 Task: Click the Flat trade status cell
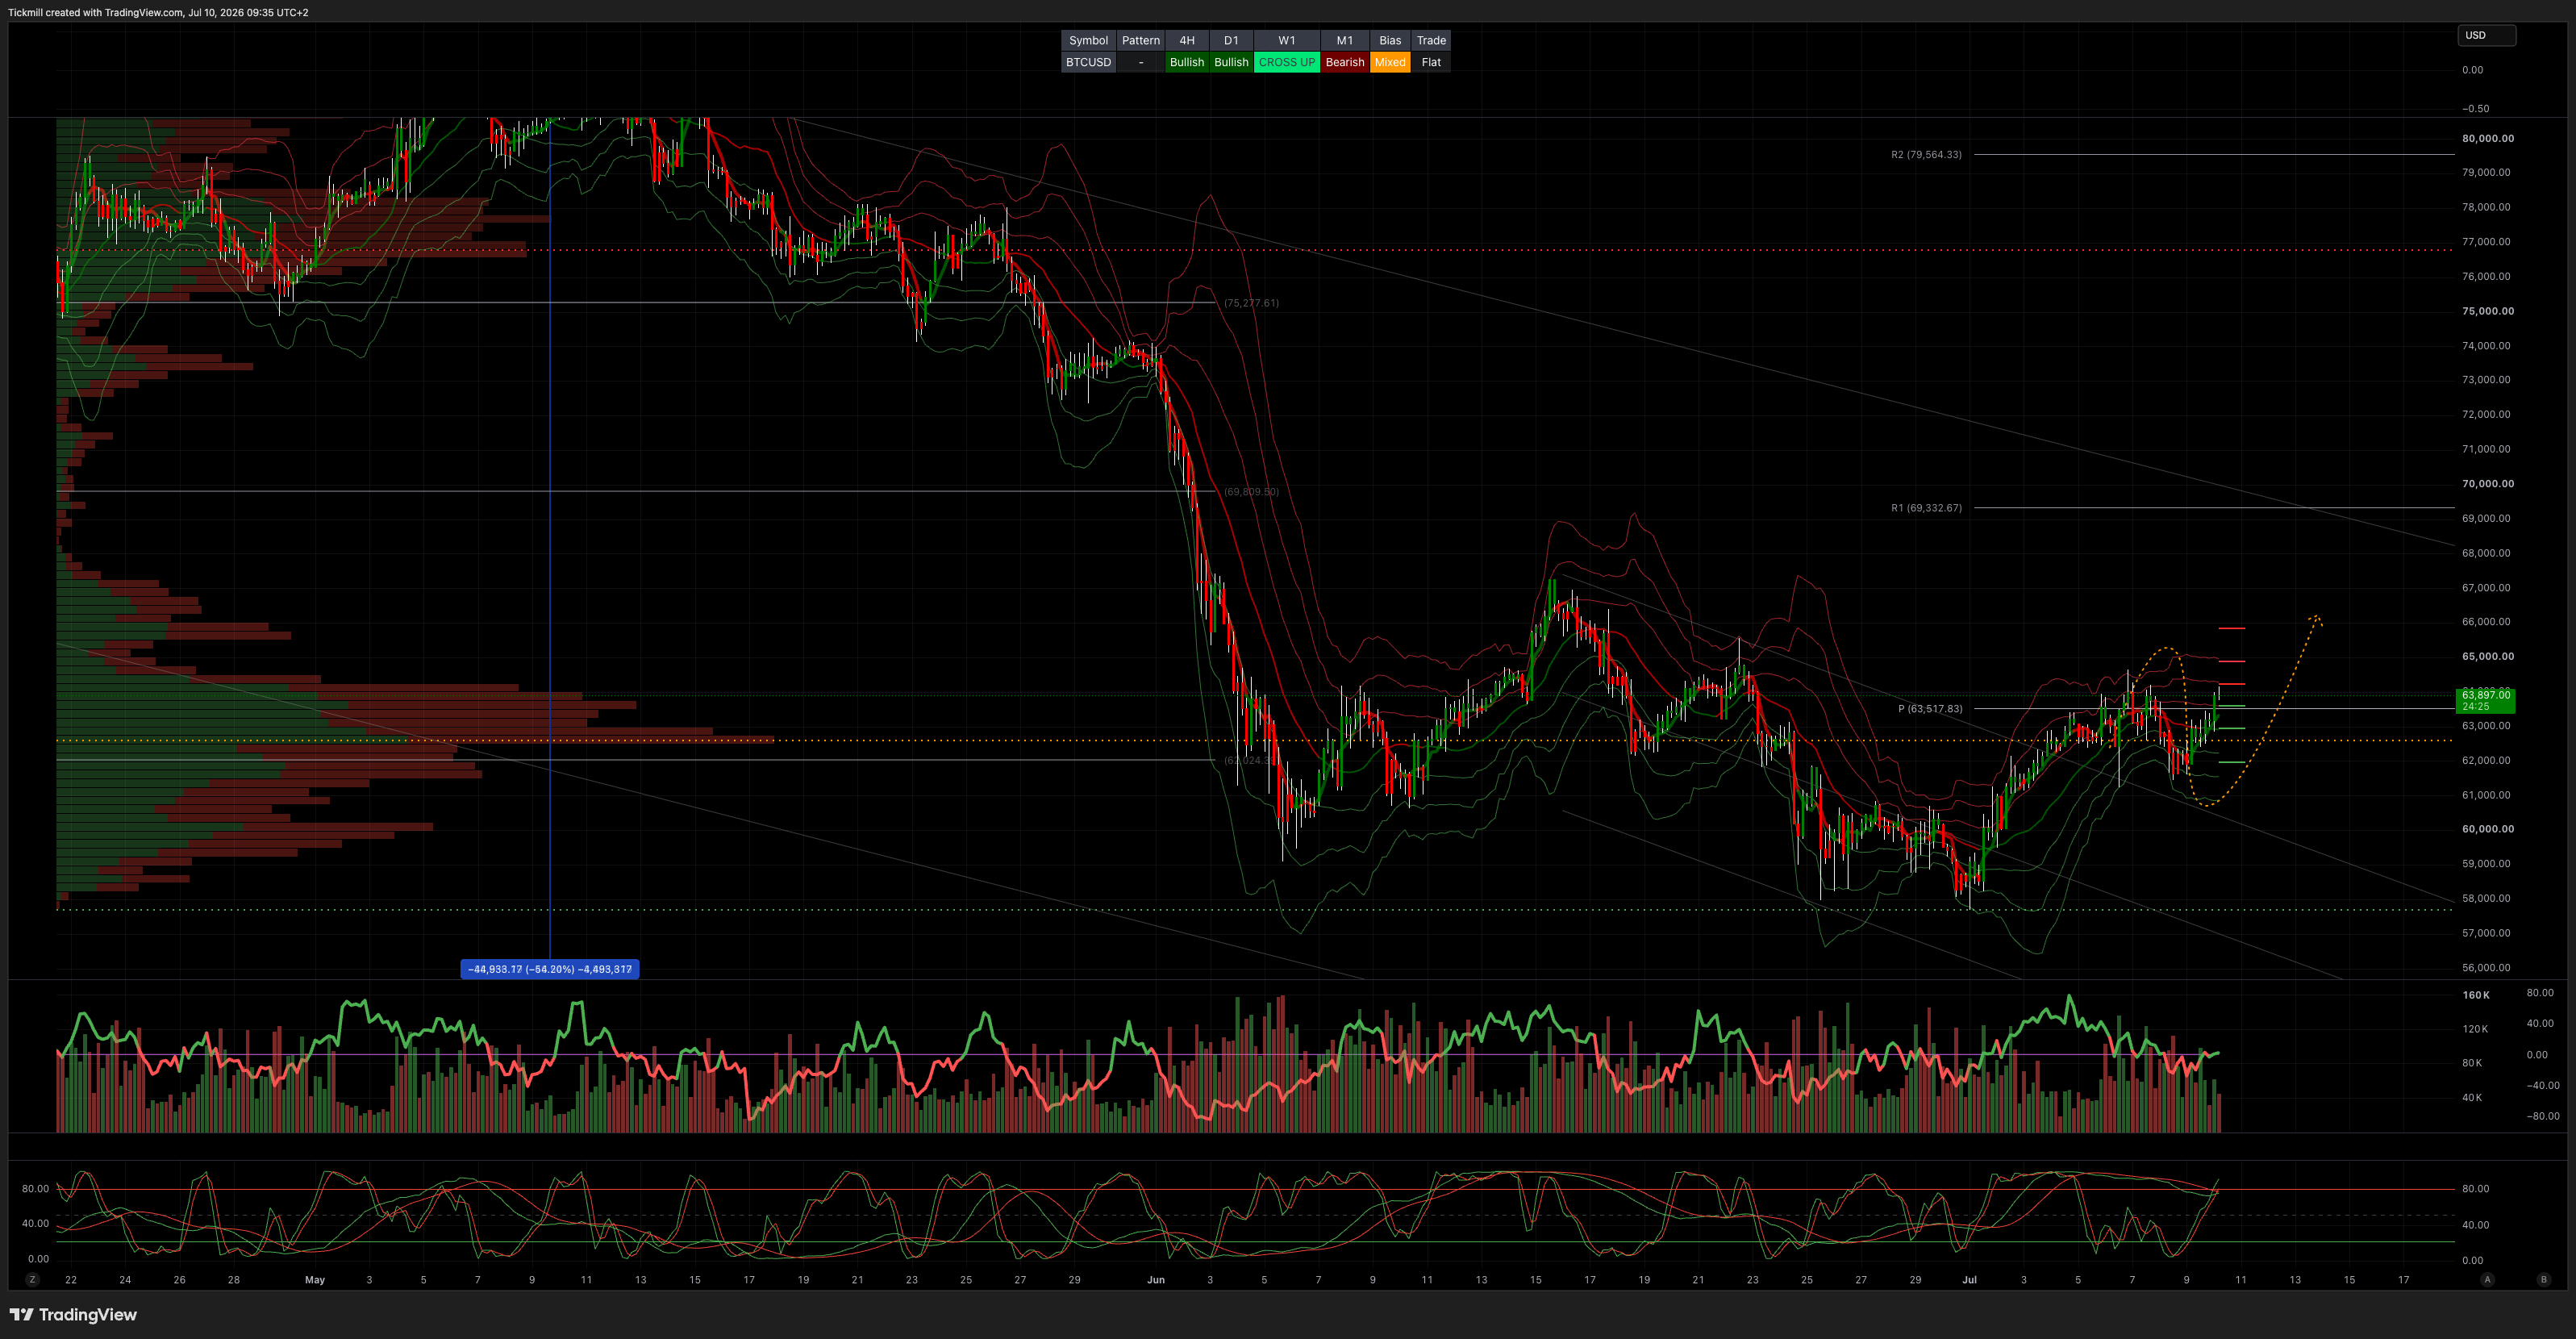coord(1431,62)
